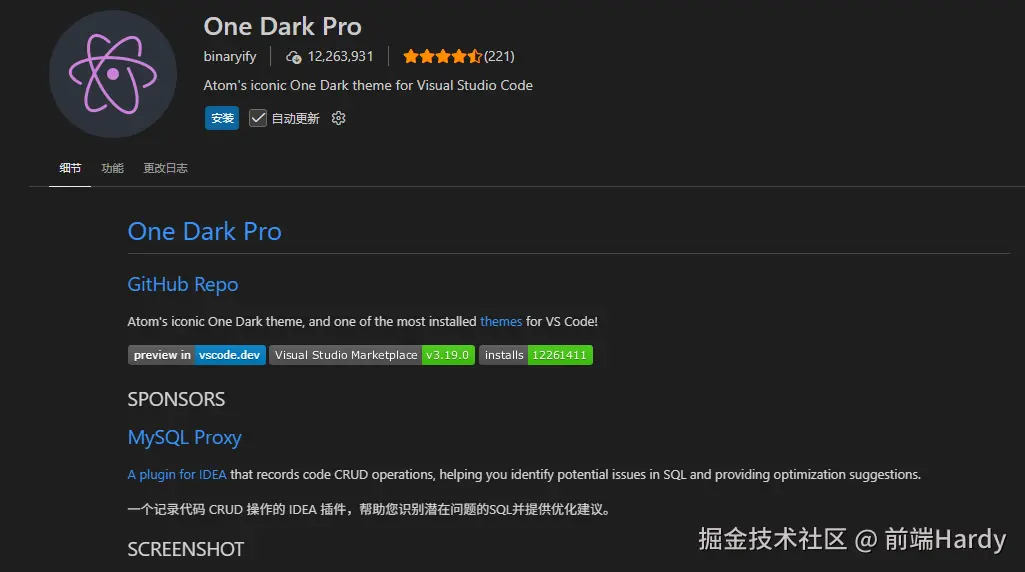Click the A plugin for IDEA link
This screenshot has height=572, width=1025.
pos(176,475)
